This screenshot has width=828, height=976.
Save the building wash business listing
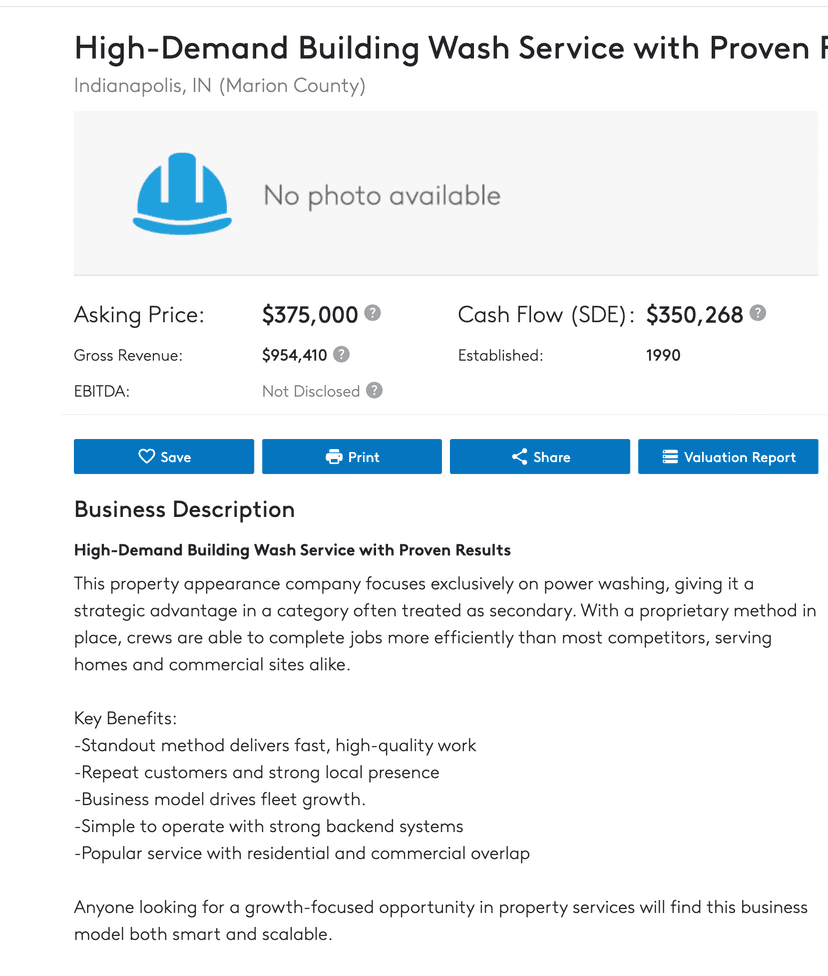[x=164, y=456]
